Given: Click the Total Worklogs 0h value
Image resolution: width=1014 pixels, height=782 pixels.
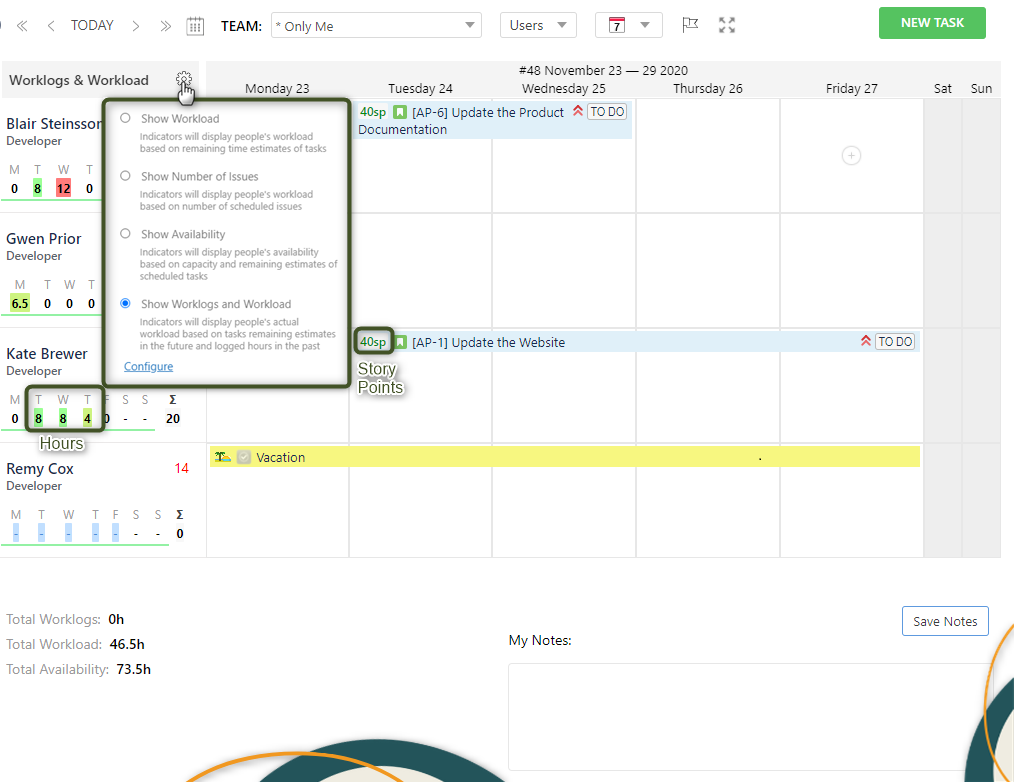Looking at the screenshot, I should (116, 619).
